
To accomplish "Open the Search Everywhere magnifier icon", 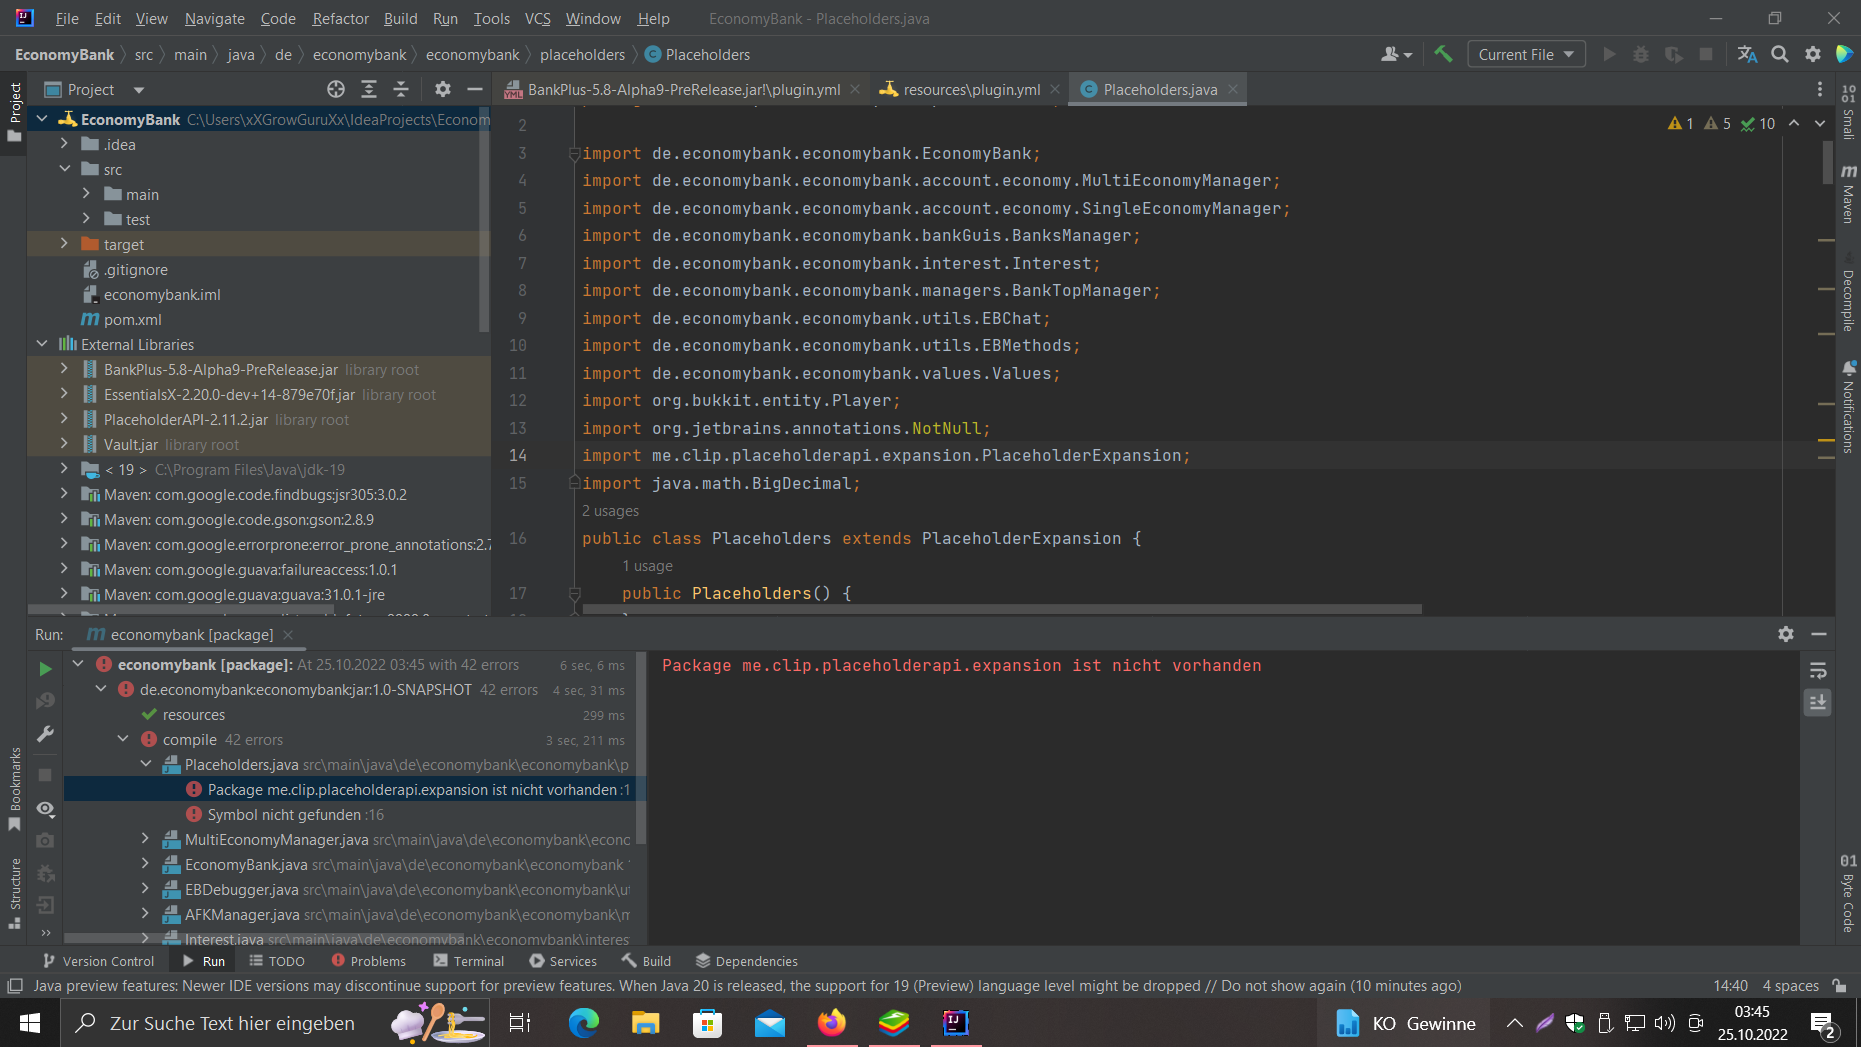I will click(x=1780, y=54).
